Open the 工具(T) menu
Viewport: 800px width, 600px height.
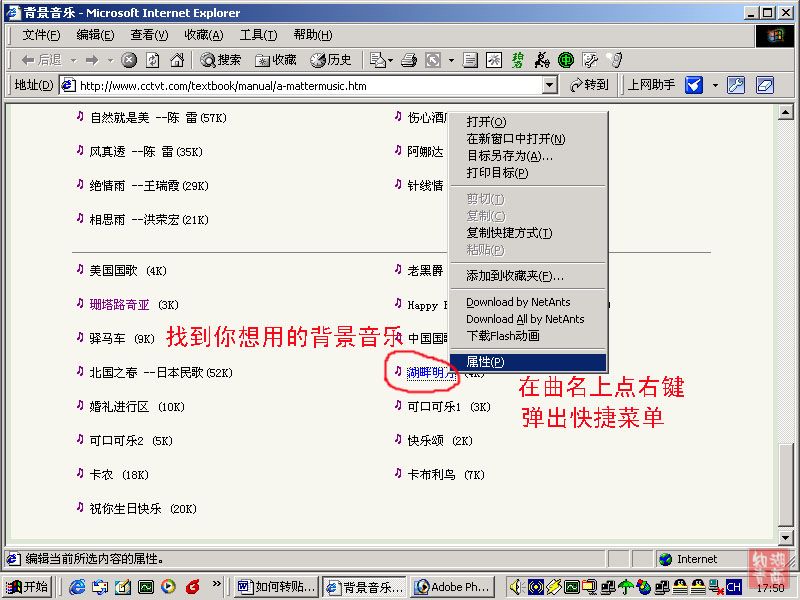click(x=258, y=35)
